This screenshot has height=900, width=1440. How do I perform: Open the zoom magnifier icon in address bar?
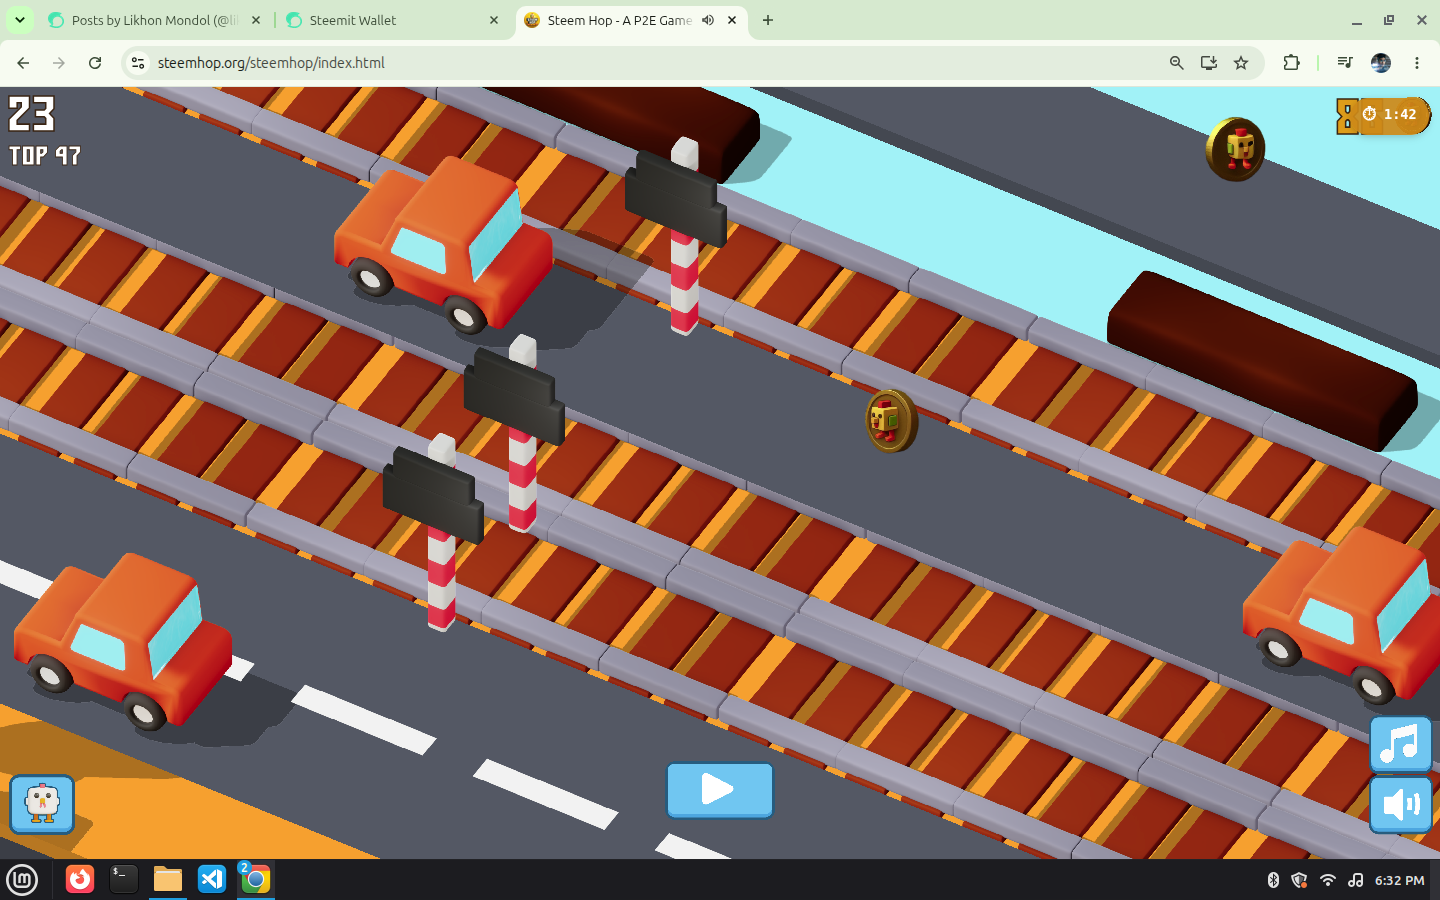[x=1177, y=63]
